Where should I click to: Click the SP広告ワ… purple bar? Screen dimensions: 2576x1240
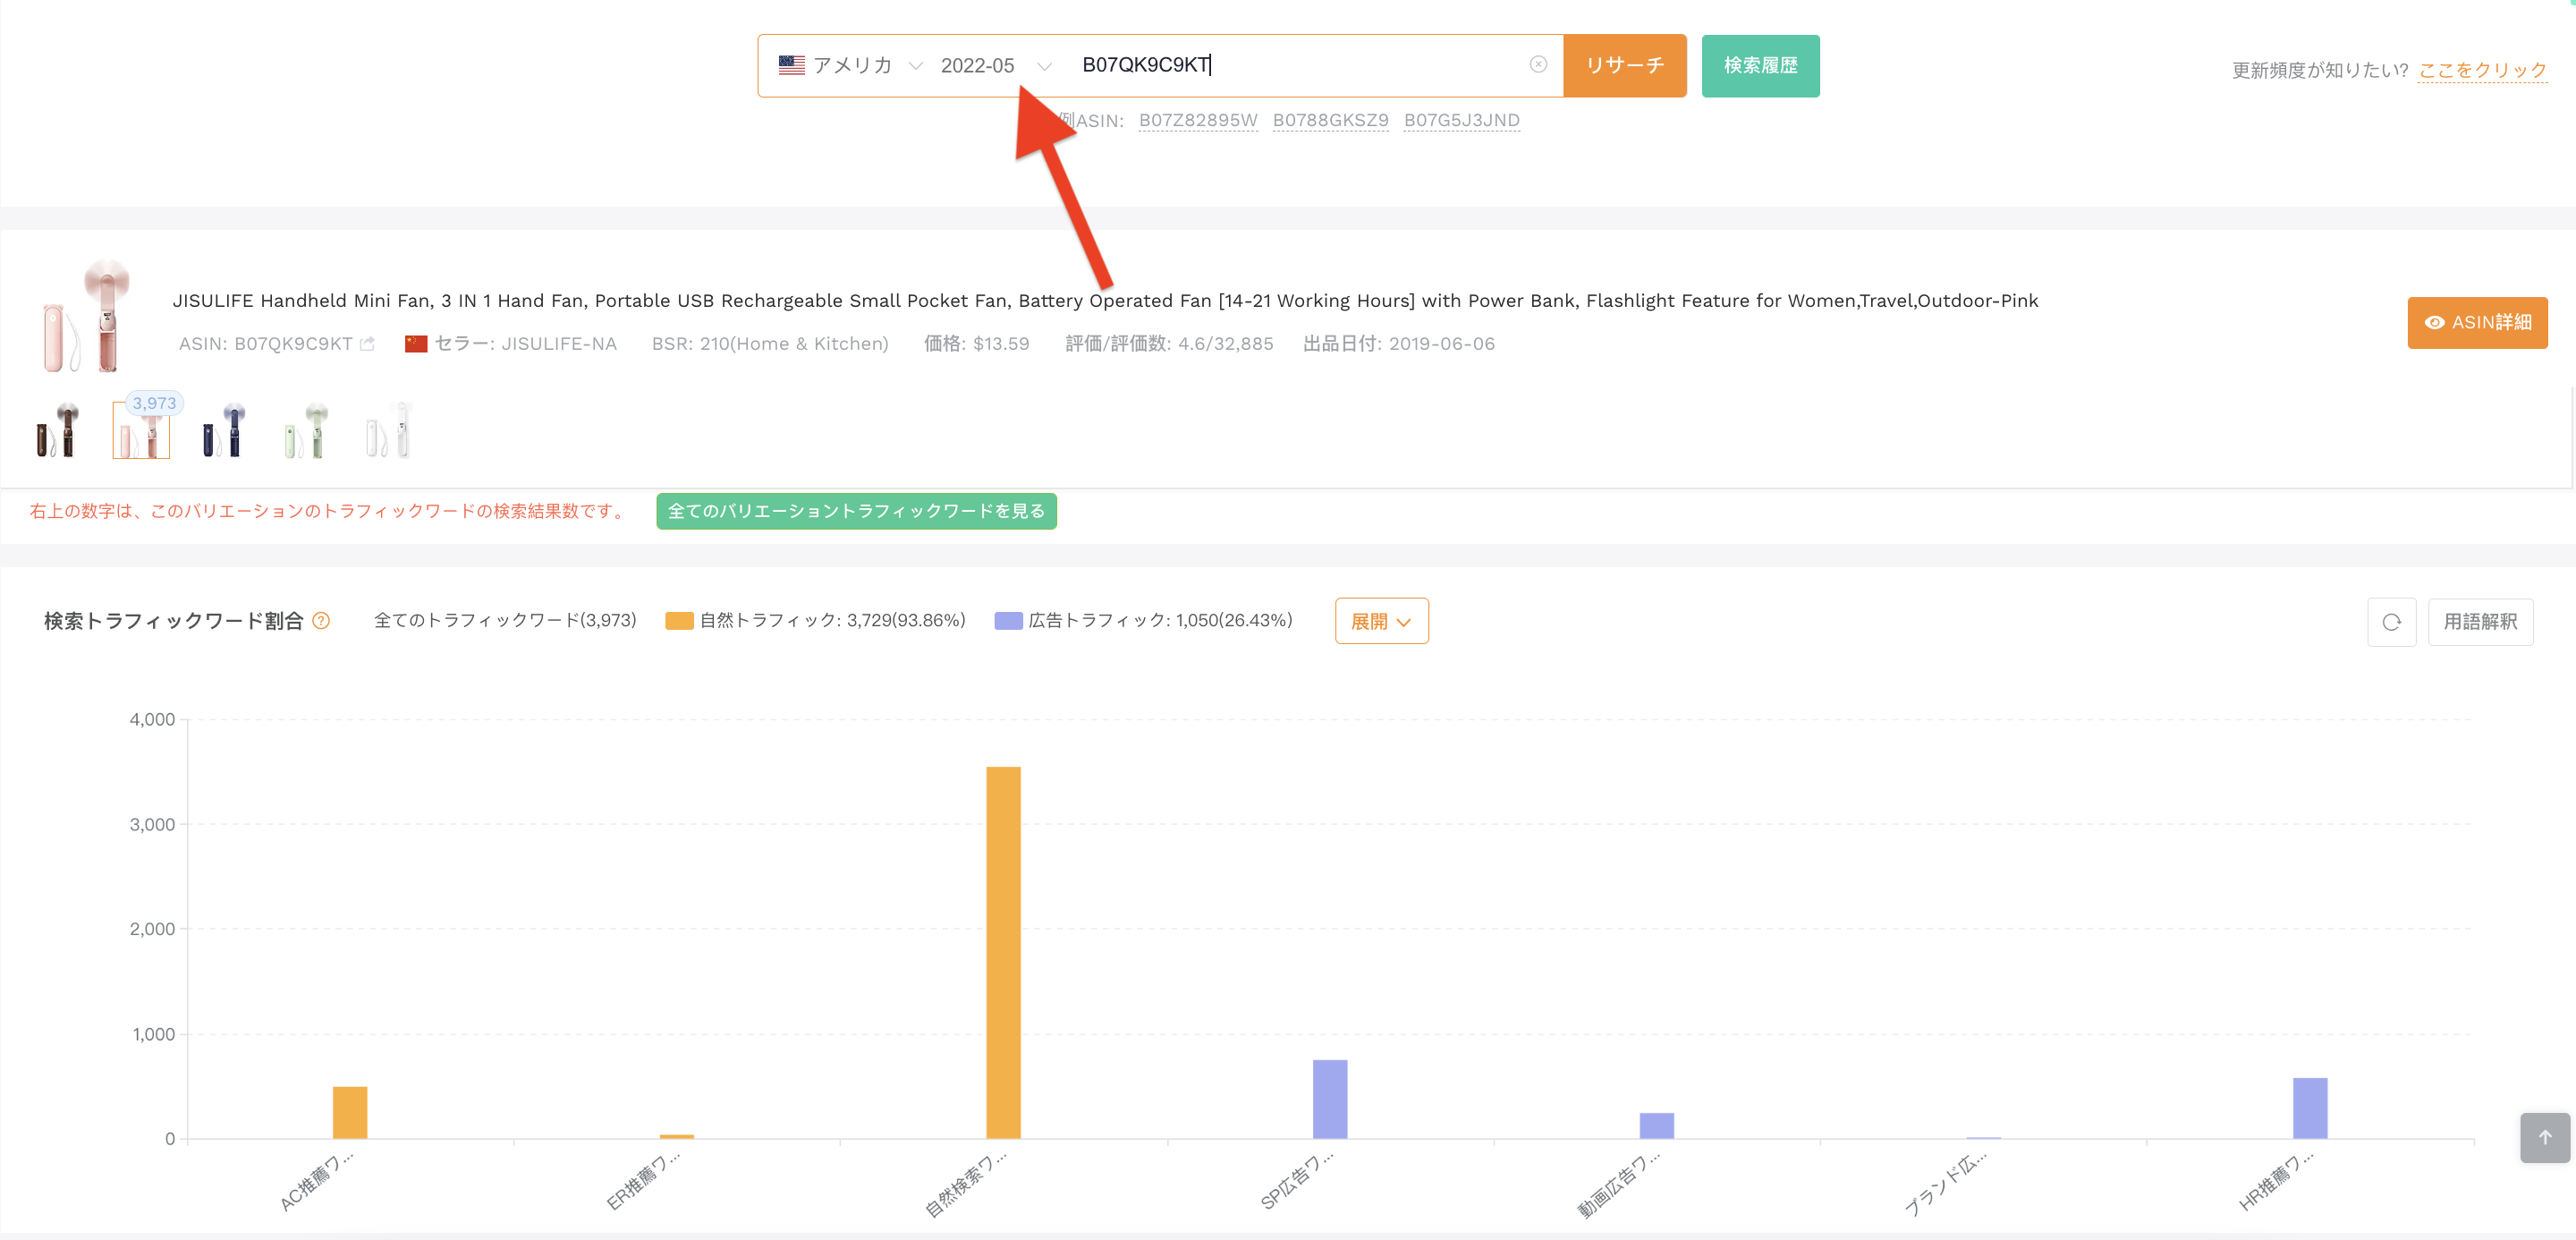[1330, 1099]
